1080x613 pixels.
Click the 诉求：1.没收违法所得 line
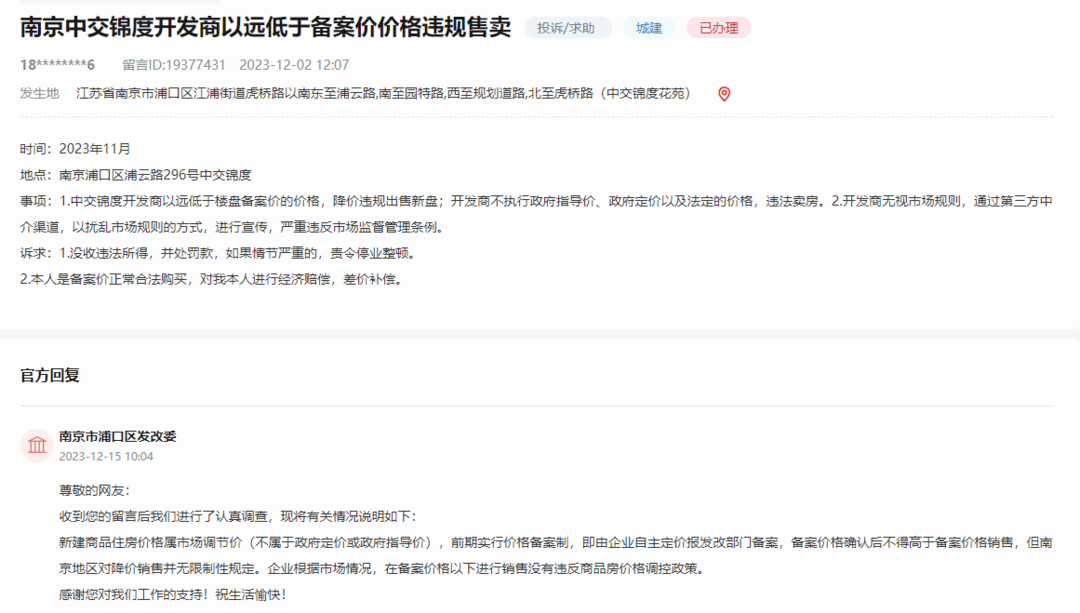point(219,253)
